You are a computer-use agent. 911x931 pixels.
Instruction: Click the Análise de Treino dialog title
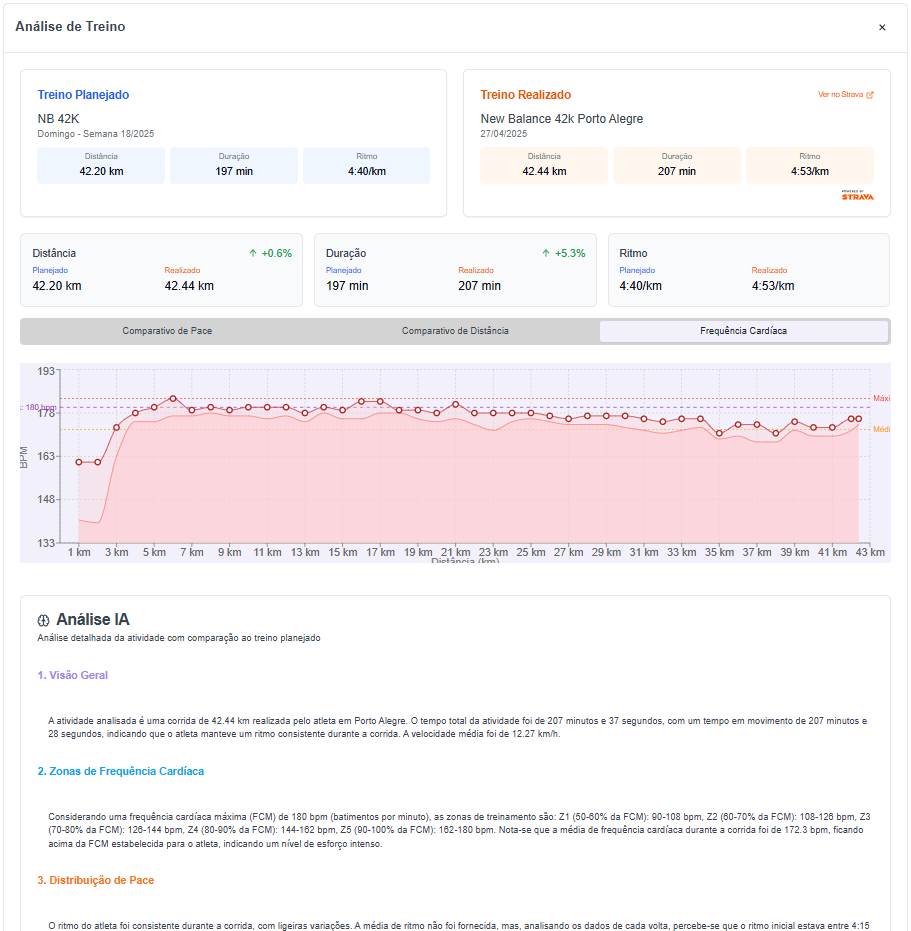click(x=70, y=27)
